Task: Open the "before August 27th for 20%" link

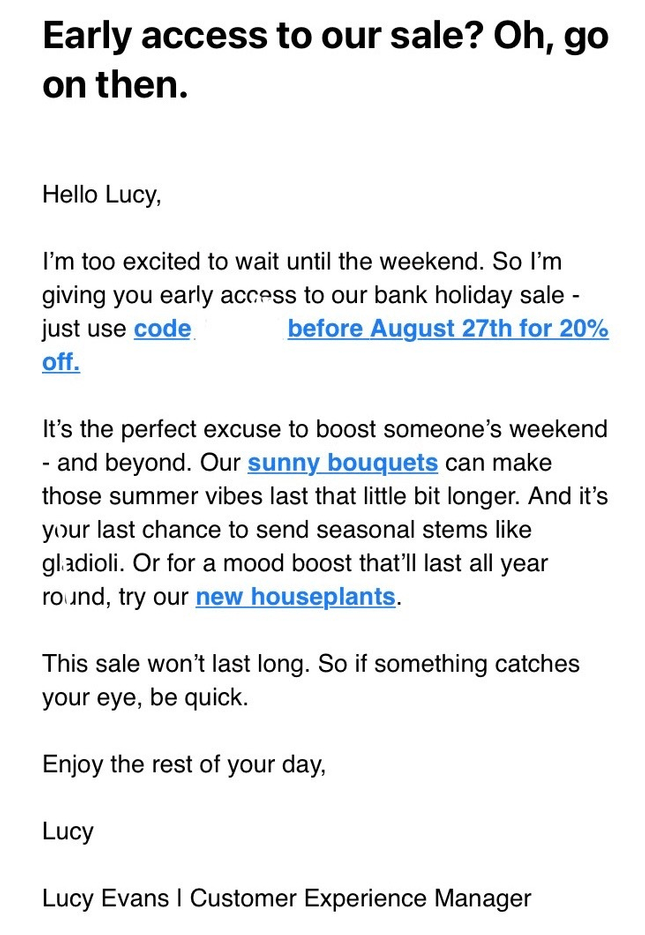Action: tap(448, 329)
